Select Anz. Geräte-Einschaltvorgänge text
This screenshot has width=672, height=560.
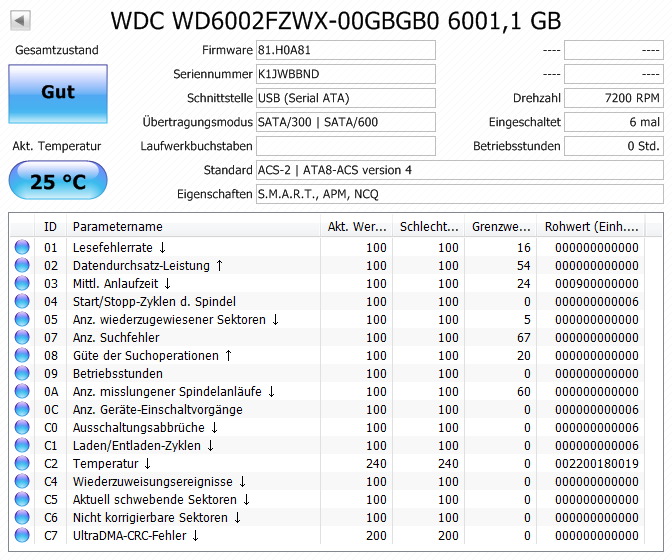click(x=158, y=410)
